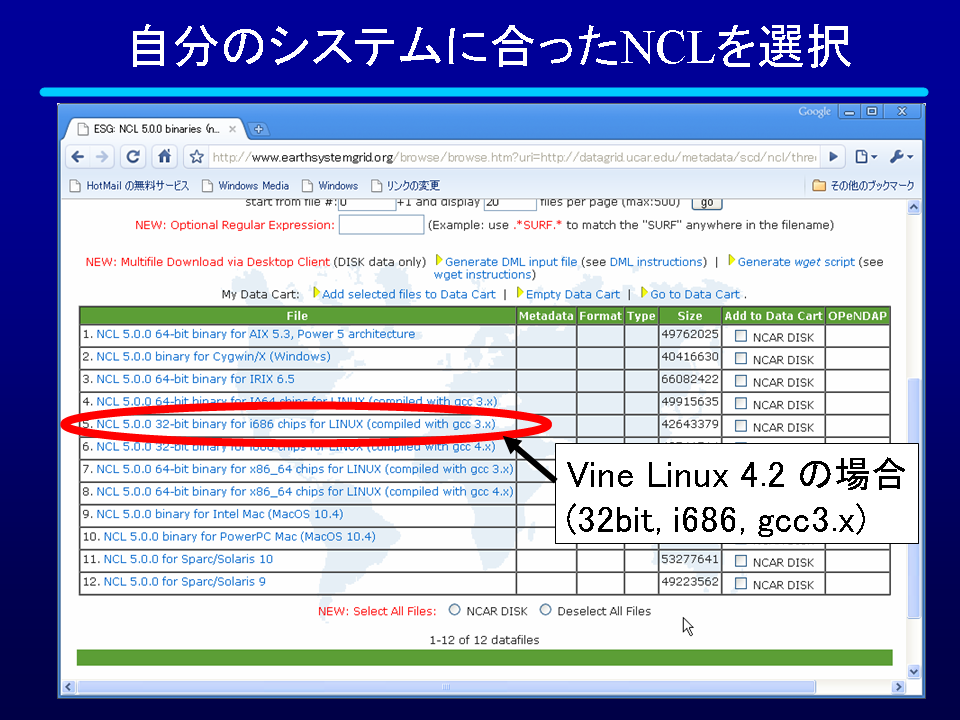Open the x86_64 LINUX gcc 4.x binary link
This screenshot has width=960, height=720.
tap(304, 492)
